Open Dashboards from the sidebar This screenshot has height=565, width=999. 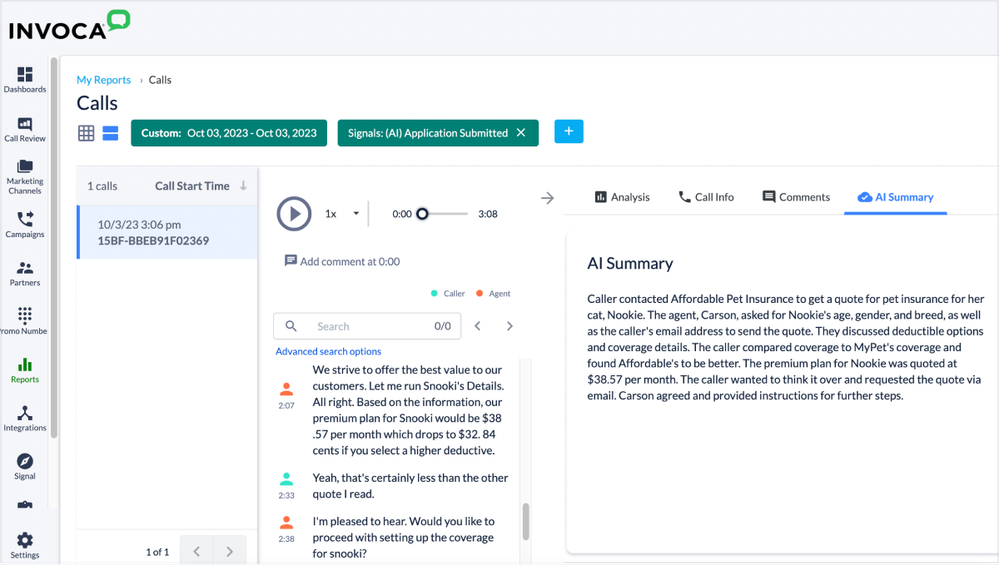tap(25, 79)
